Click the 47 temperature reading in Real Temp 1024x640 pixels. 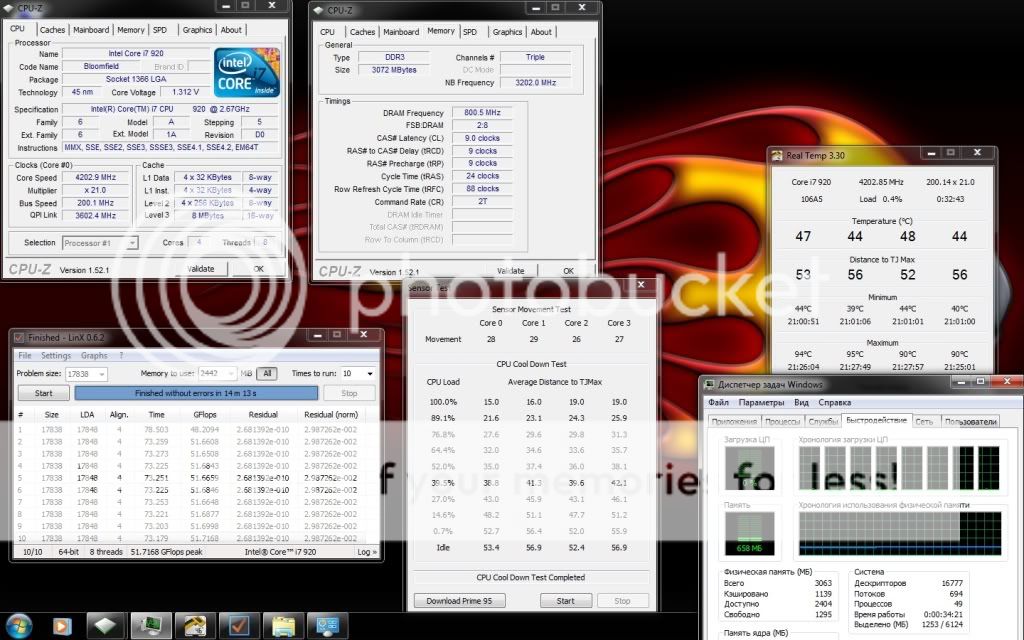point(803,236)
